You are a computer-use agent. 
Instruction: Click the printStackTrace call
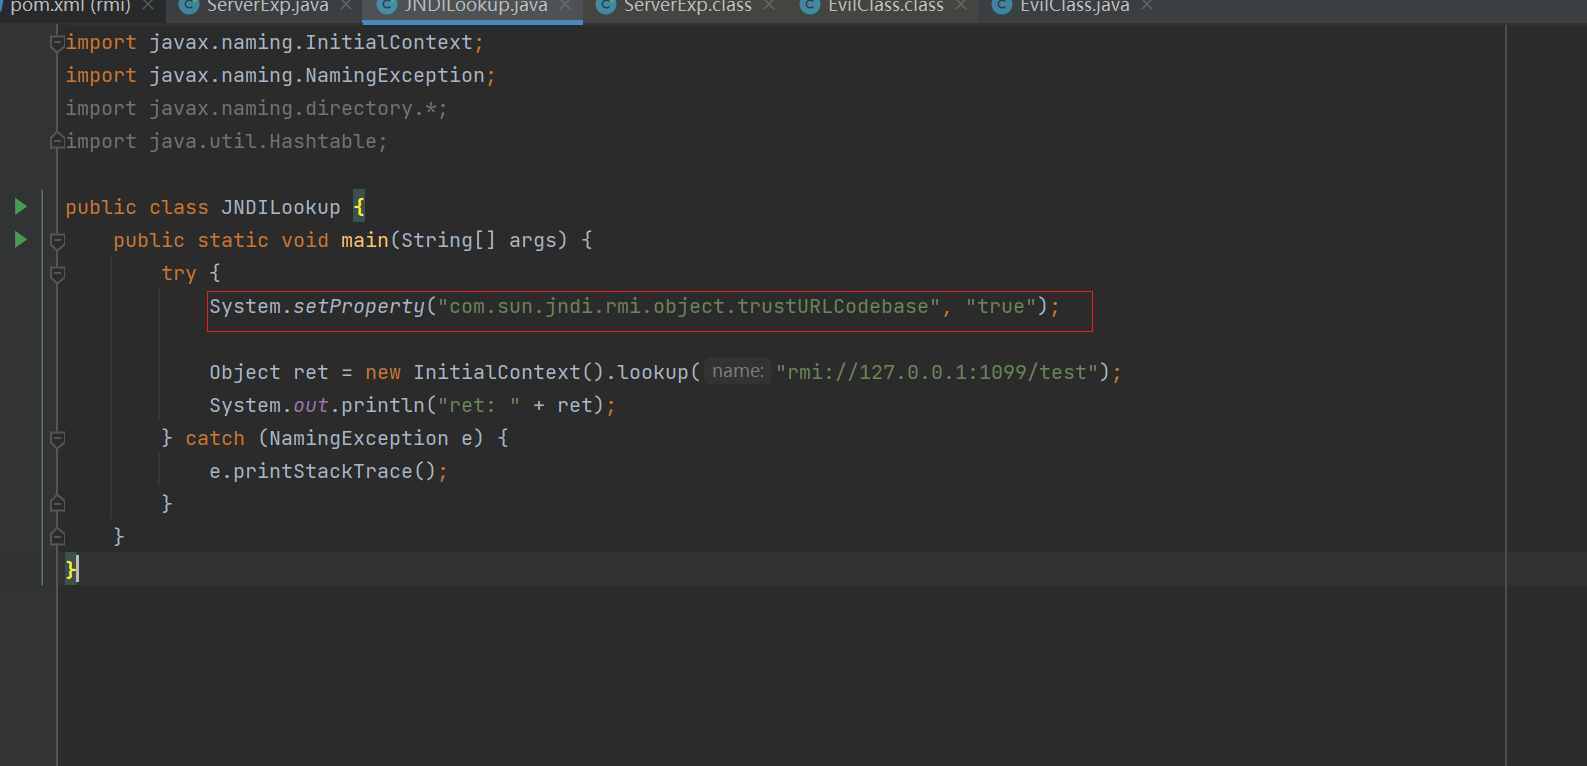coord(323,471)
